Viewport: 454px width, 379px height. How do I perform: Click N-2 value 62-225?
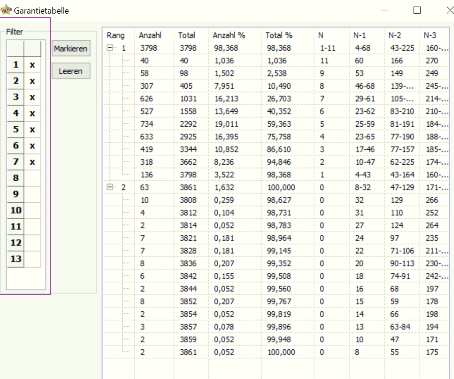click(x=402, y=162)
